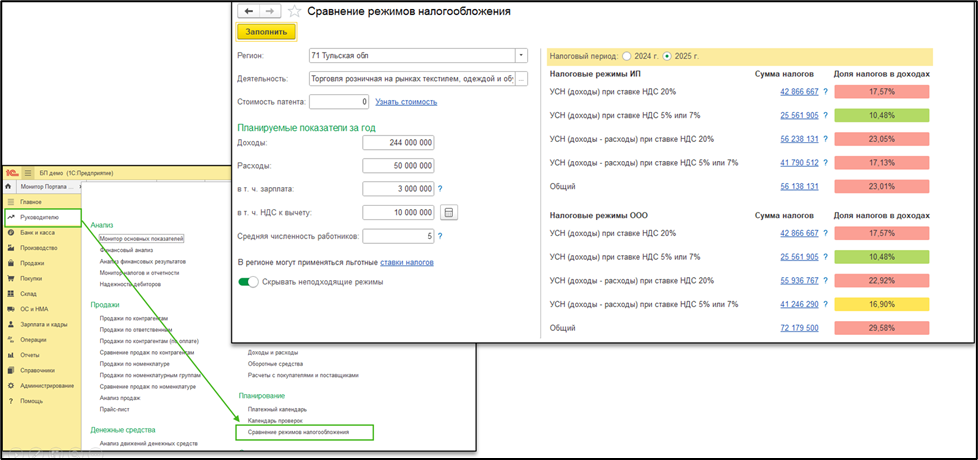The width and height of the screenshot is (978, 460).
Task: Follow the Узнать стоимость link
Action: click(406, 102)
